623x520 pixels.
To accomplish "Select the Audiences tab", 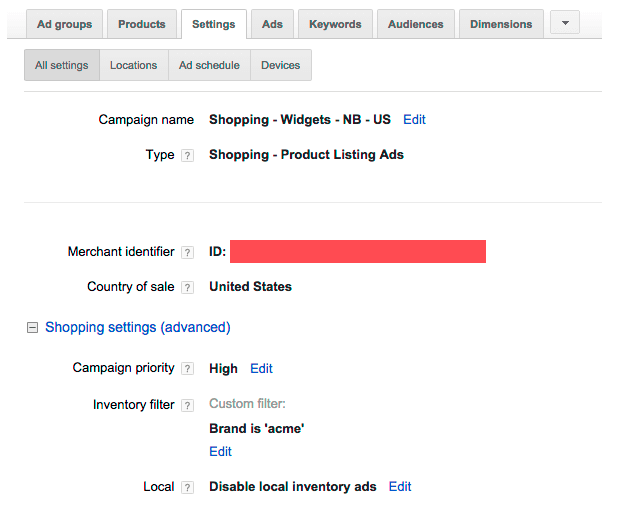I will 415,24.
